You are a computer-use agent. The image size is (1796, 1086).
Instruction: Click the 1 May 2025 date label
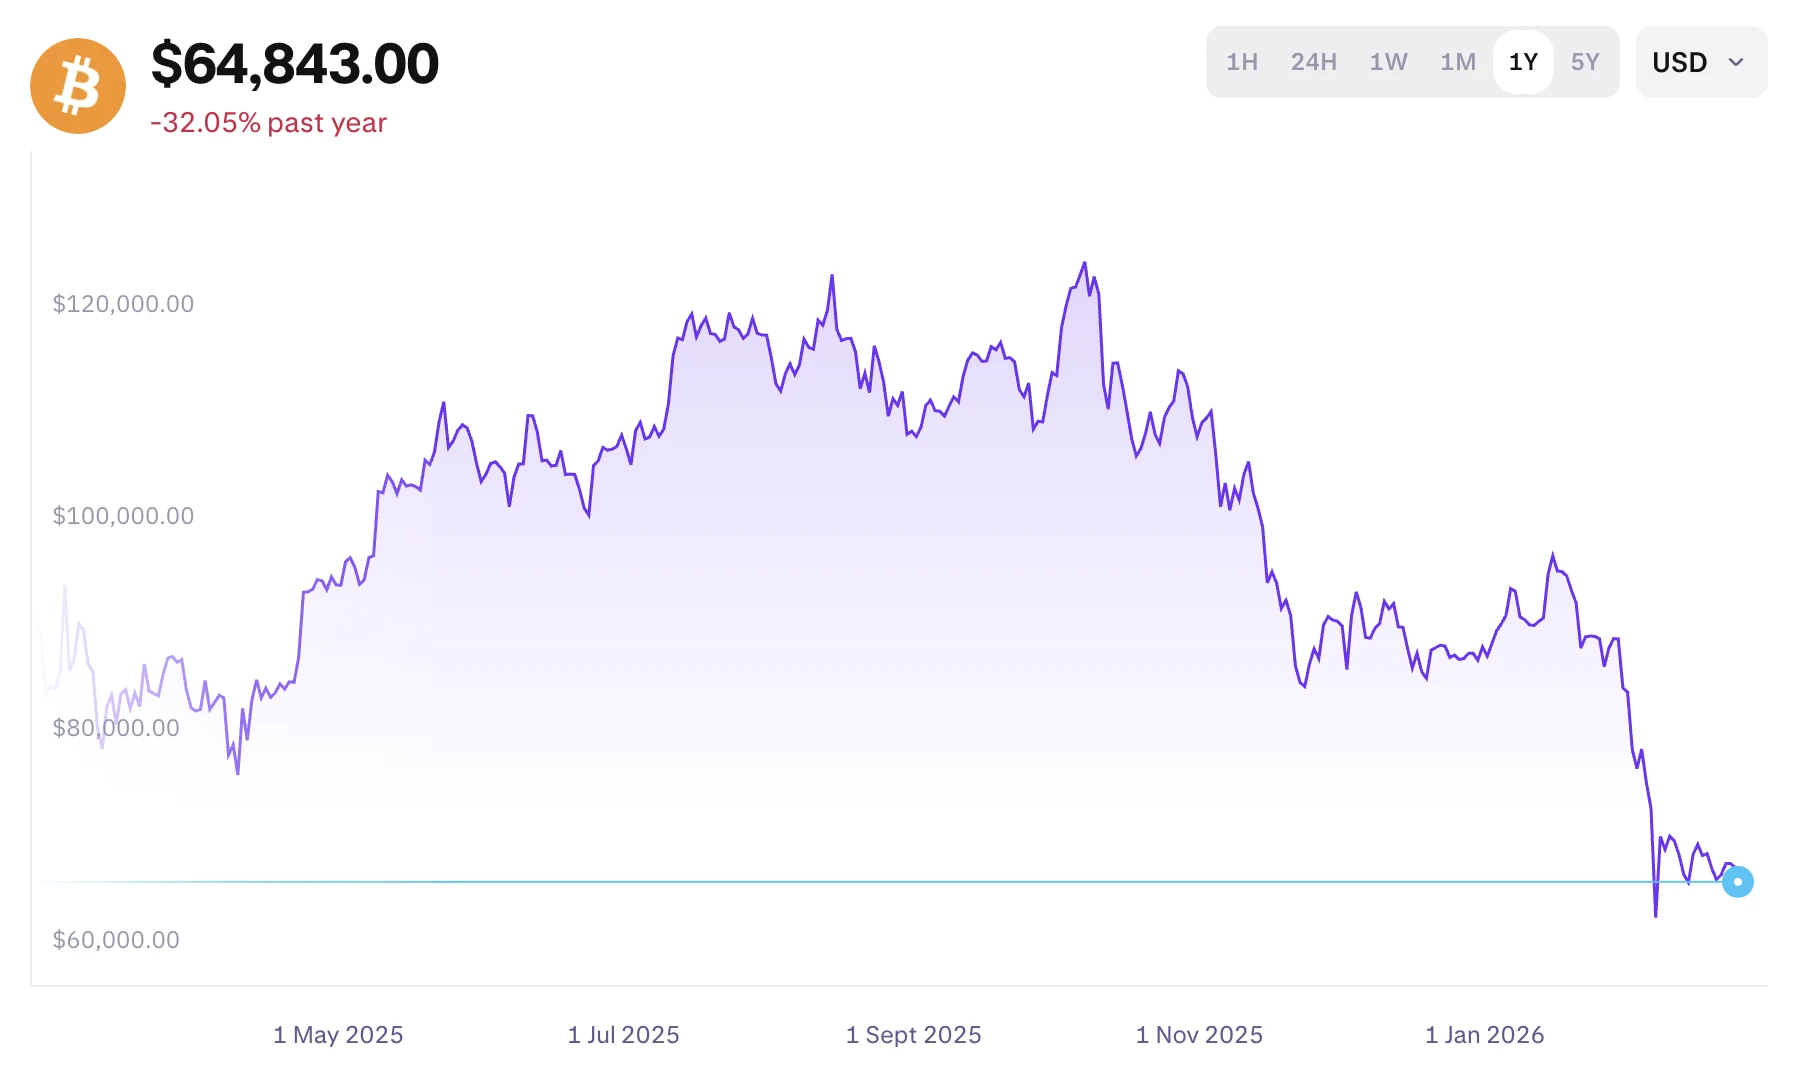[338, 1035]
